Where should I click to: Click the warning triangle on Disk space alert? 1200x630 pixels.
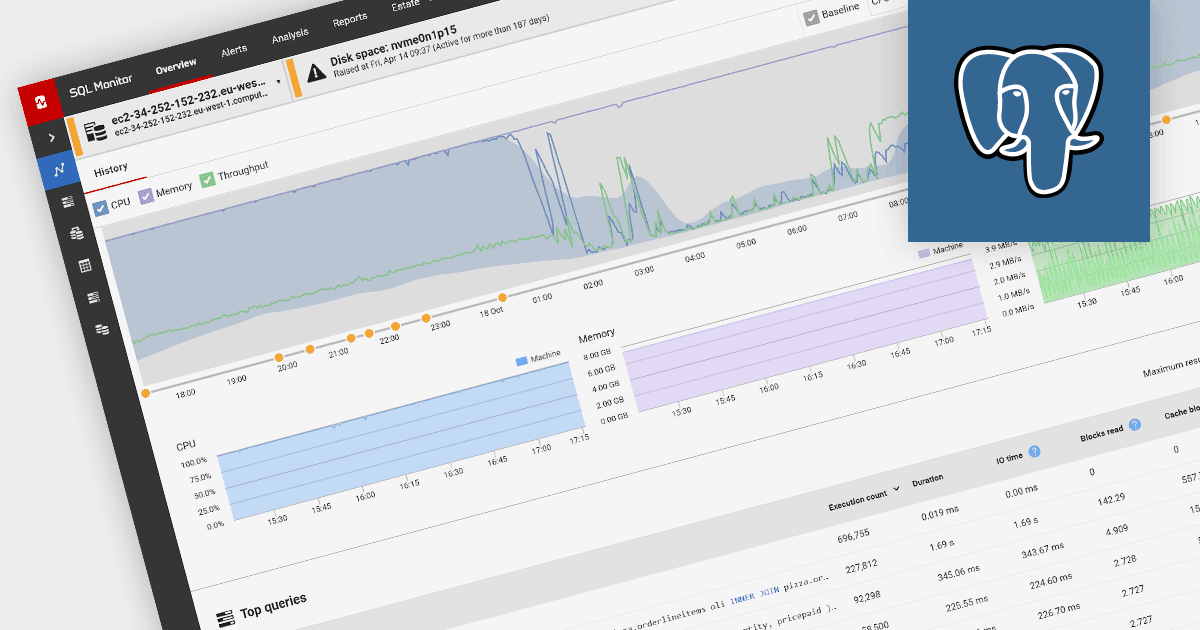click(x=316, y=72)
